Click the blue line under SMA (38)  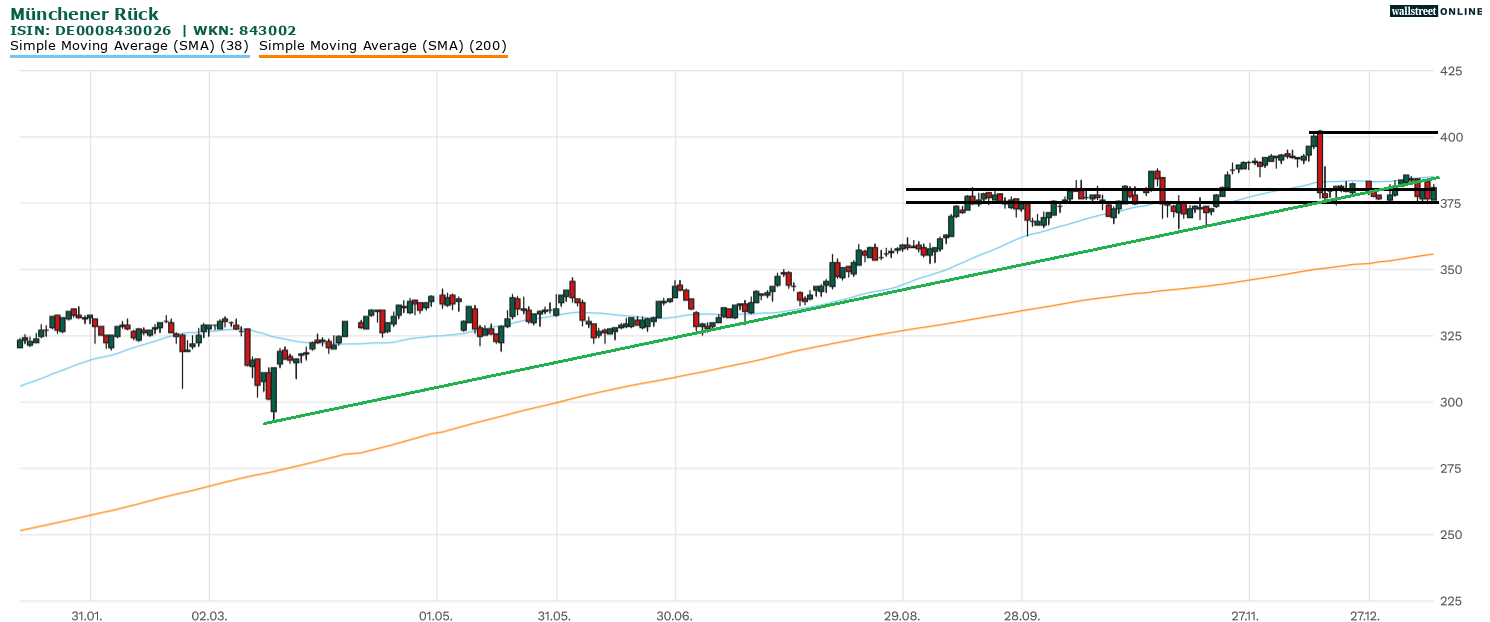[x=129, y=57]
